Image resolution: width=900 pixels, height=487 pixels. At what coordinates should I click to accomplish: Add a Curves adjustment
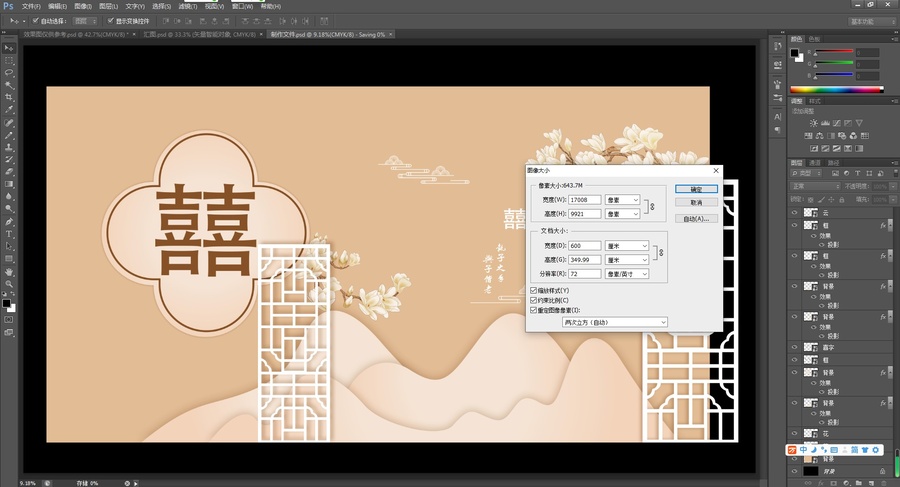pos(836,123)
